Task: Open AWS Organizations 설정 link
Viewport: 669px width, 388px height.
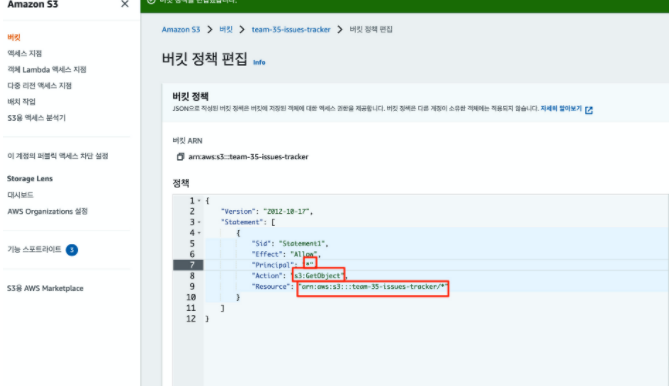Action: (x=47, y=211)
